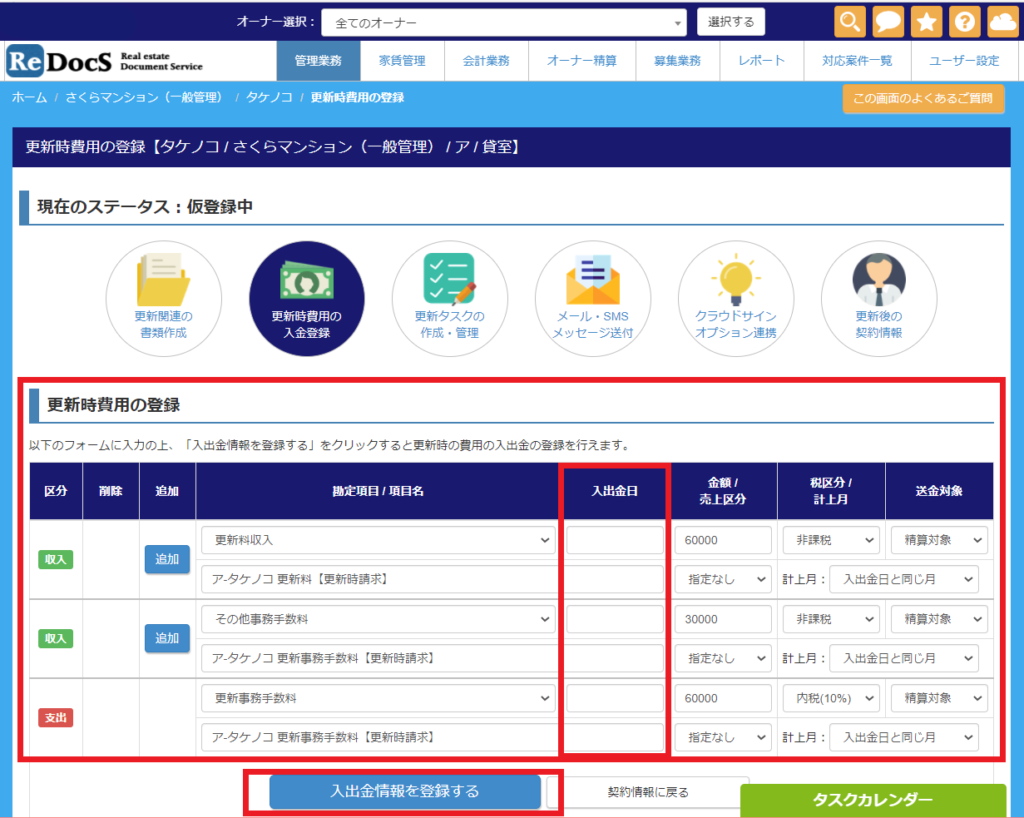Open 計上月 dropdown in 更新料収入 row
This screenshot has height=818, width=1024.
coord(904,579)
